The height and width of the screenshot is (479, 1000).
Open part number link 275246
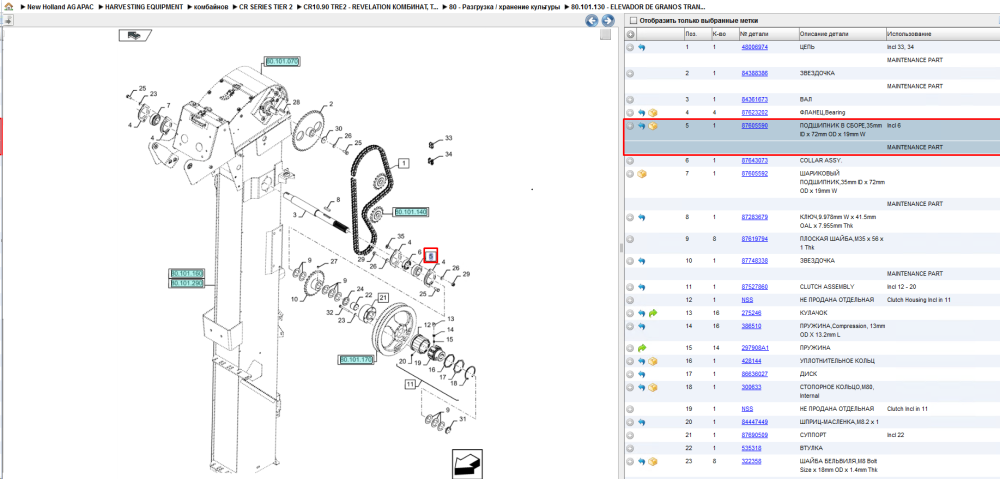tap(751, 313)
